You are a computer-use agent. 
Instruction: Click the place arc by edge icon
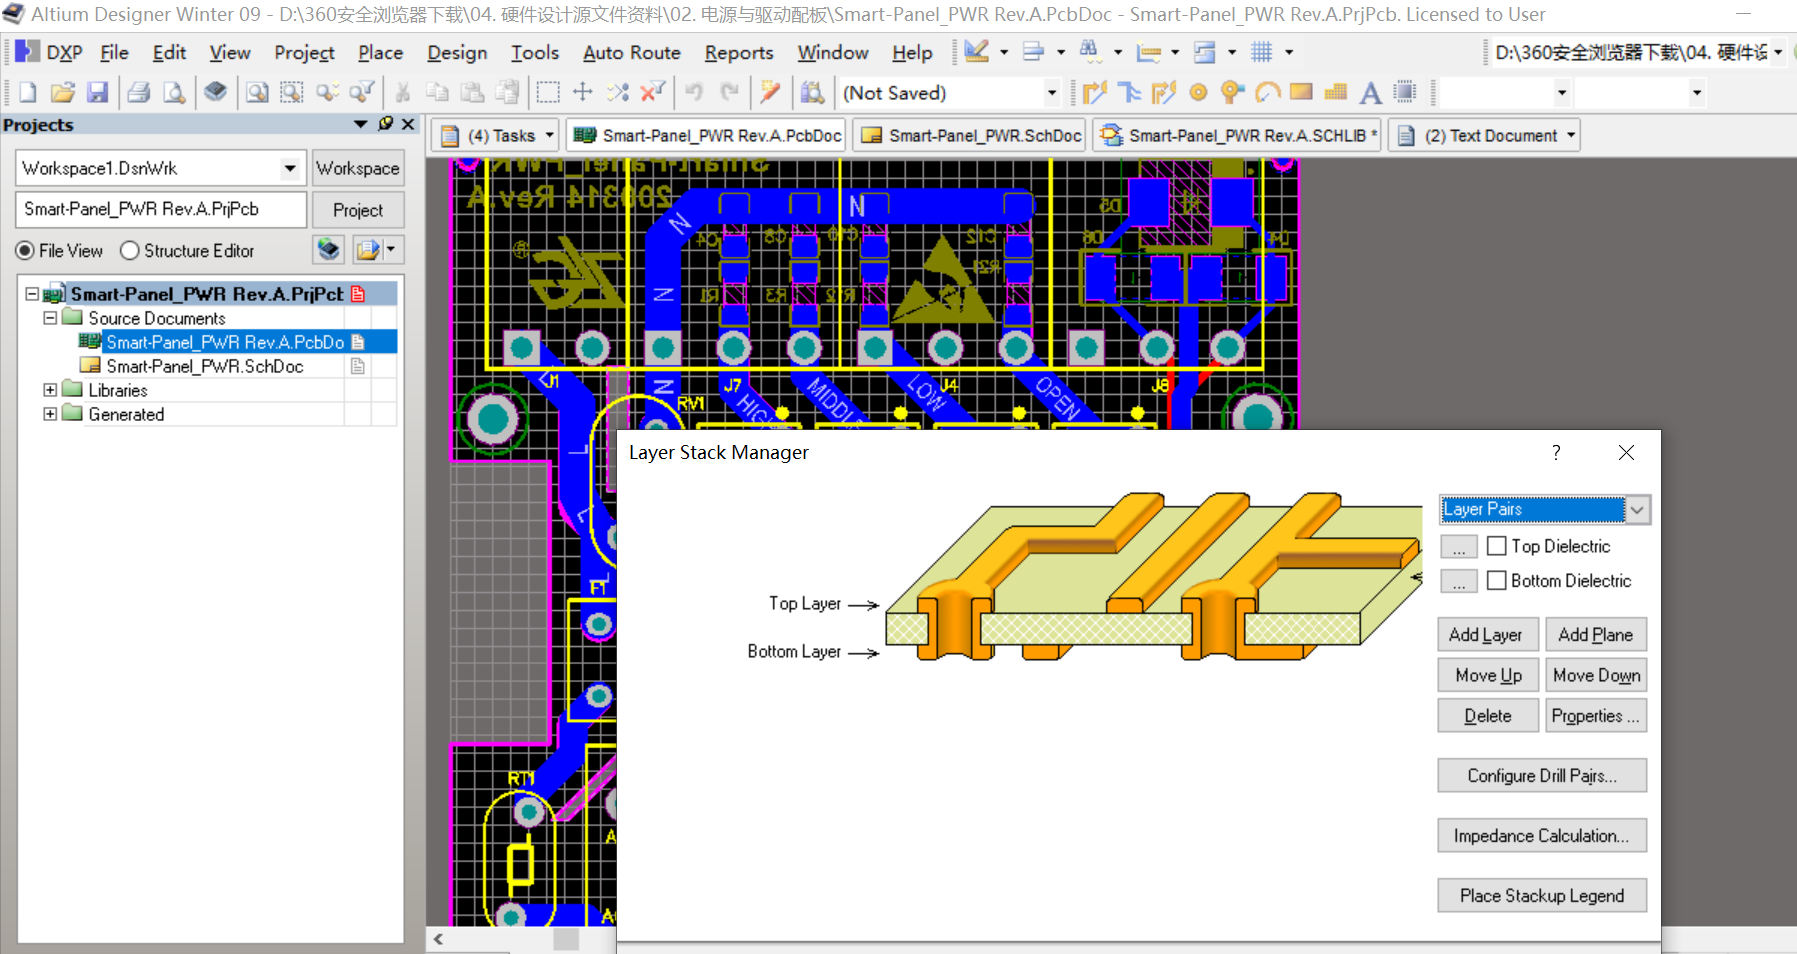coord(1267,93)
